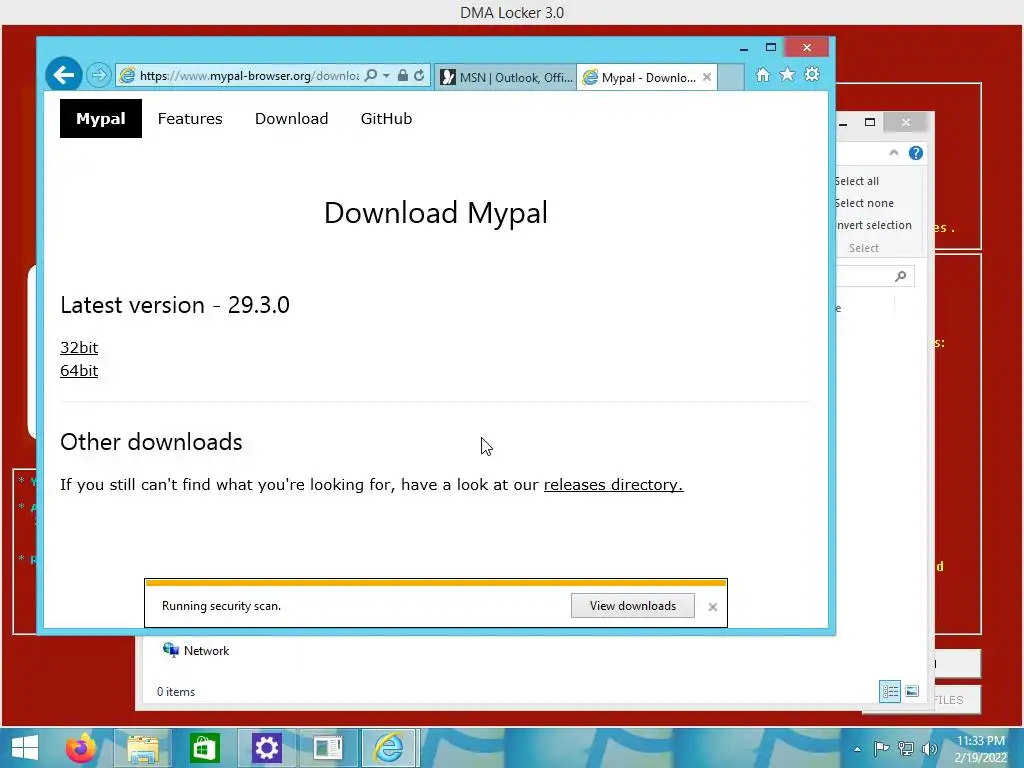Open the volume speaker tray icon

(929, 748)
